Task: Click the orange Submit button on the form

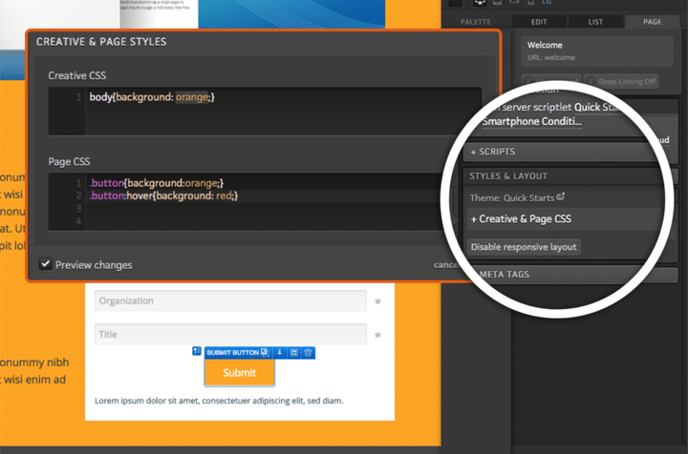Action: 239,373
